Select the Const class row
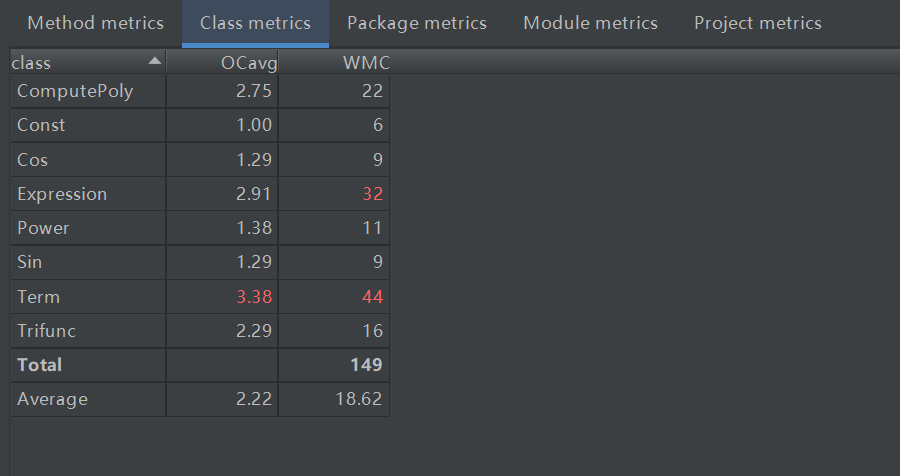900x476 pixels. [x=41, y=125]
